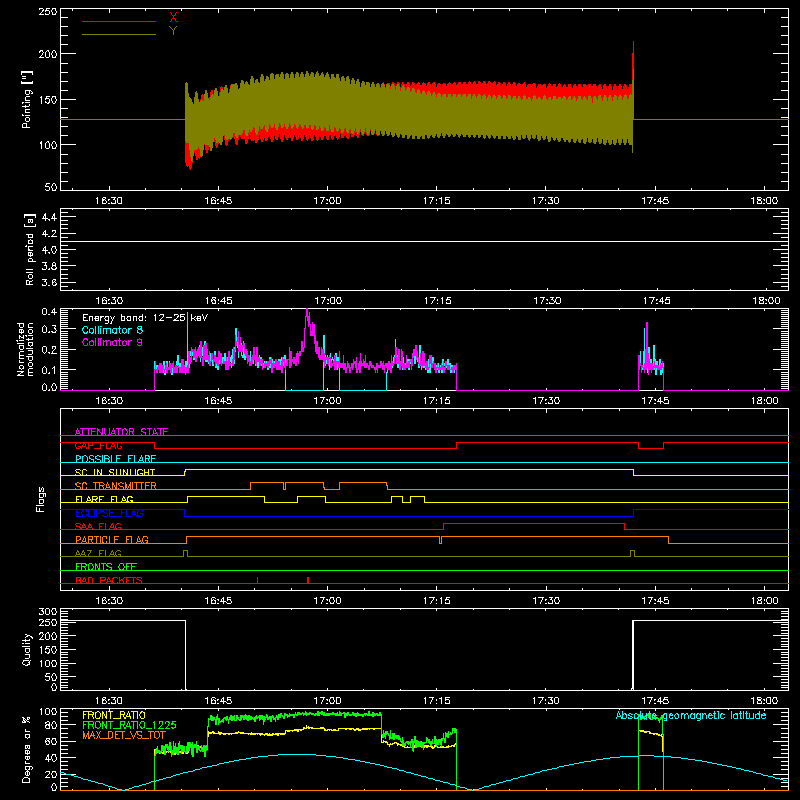This screenshot has width=800, height=800.
Task: Click 18:00 time label under Quality plot
Action: click(764, 701)
